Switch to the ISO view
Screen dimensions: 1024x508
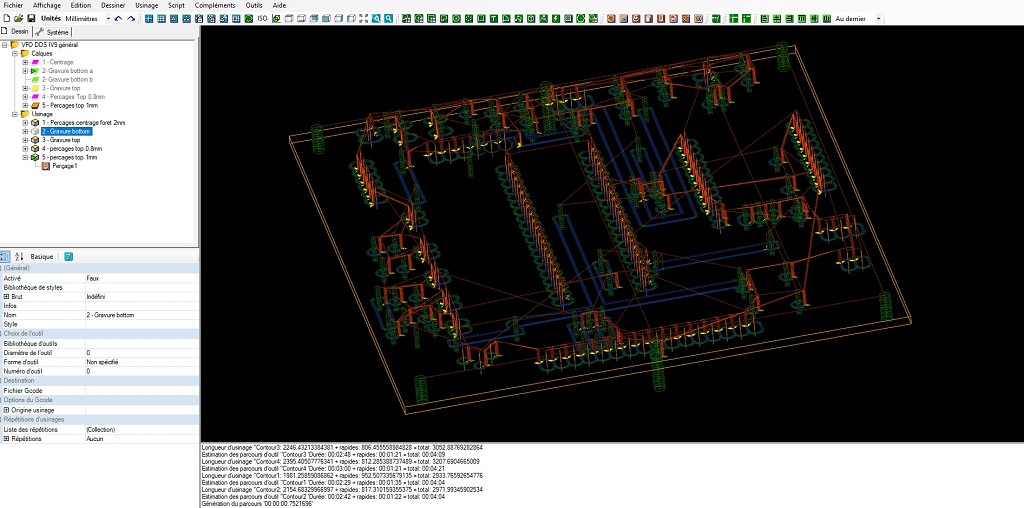[262, 18]
